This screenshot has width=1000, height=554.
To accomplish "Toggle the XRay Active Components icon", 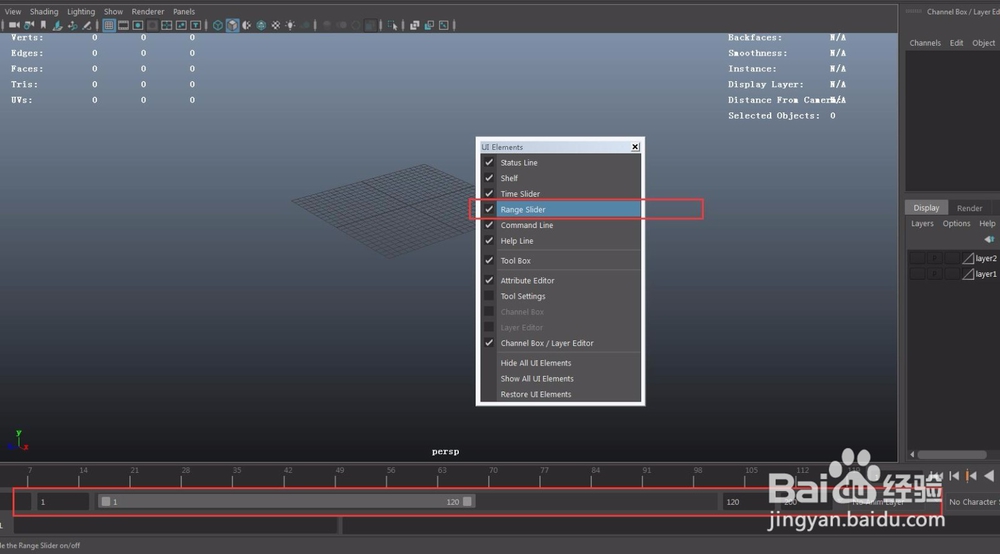I will point(429,25).
